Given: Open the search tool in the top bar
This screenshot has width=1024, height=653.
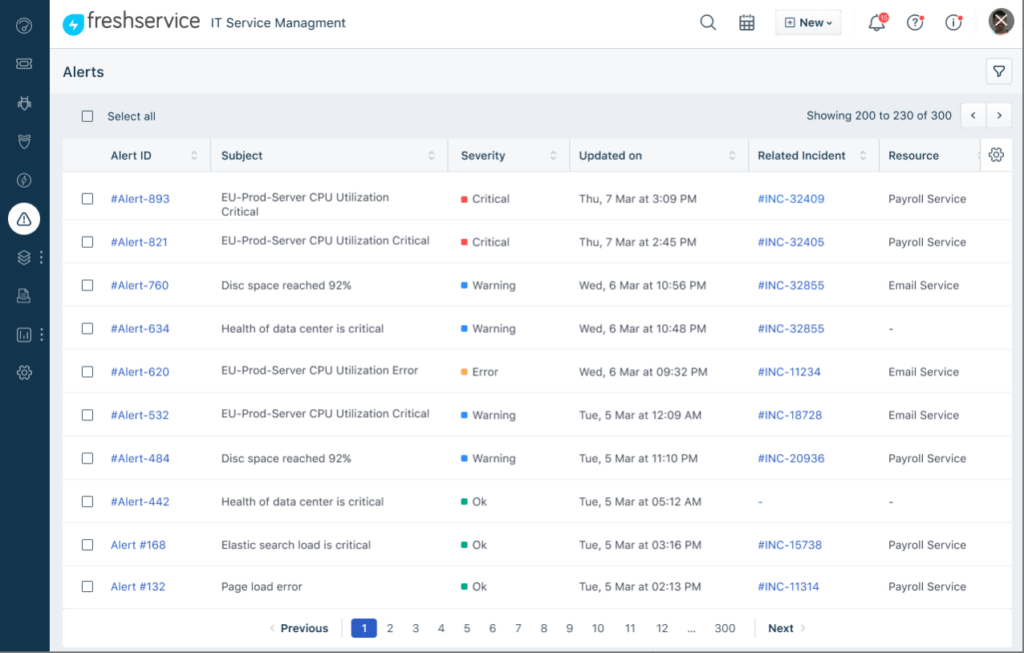Looking at the screenshot, I should click(707, 21).
